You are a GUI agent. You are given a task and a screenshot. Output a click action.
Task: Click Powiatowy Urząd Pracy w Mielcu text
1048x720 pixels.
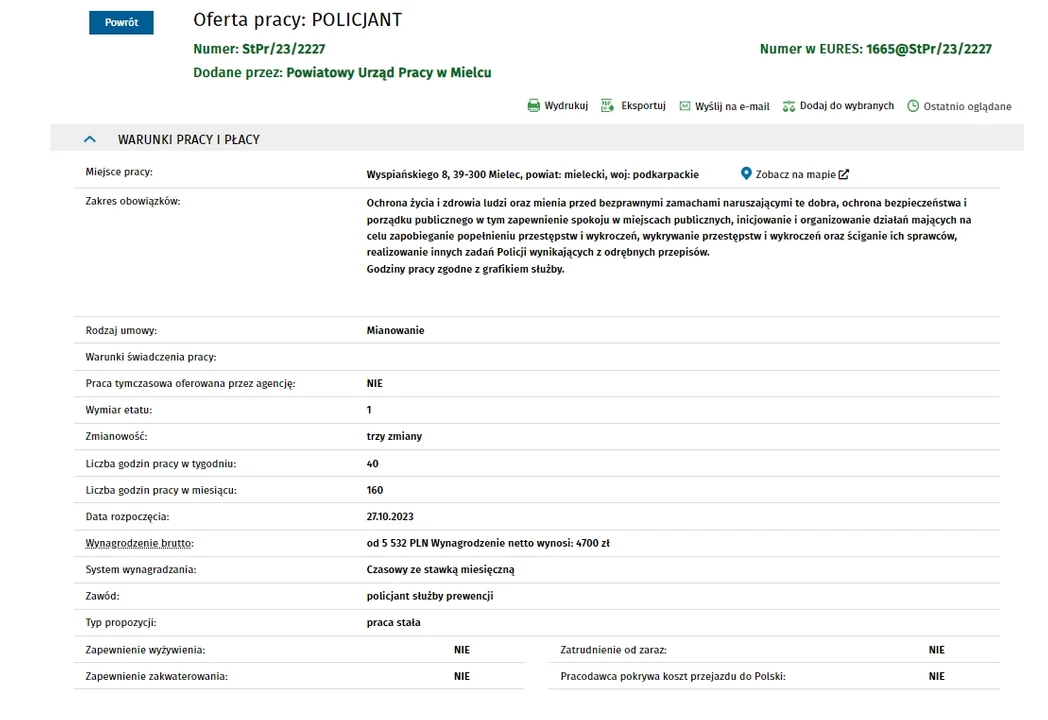pos(388,72)
